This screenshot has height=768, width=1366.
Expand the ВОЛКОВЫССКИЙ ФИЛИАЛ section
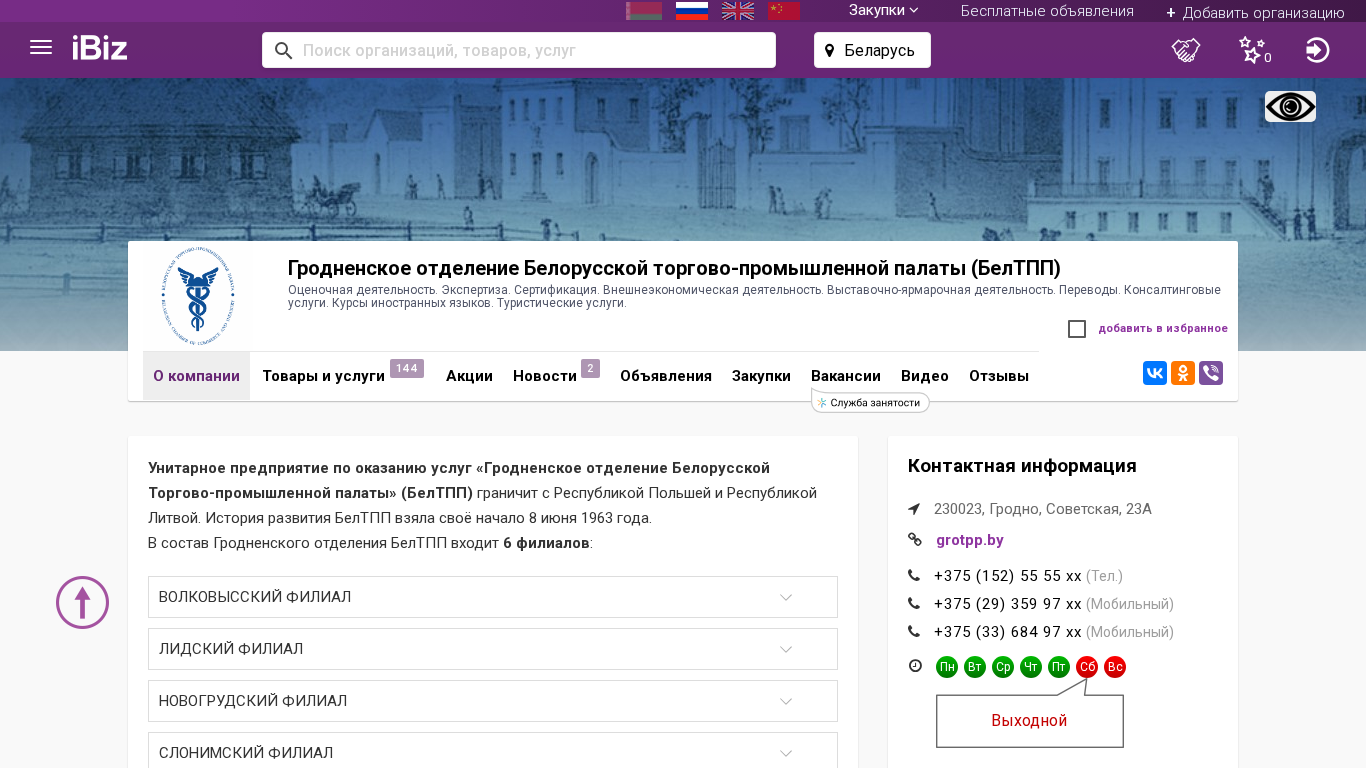click(492, 597)
